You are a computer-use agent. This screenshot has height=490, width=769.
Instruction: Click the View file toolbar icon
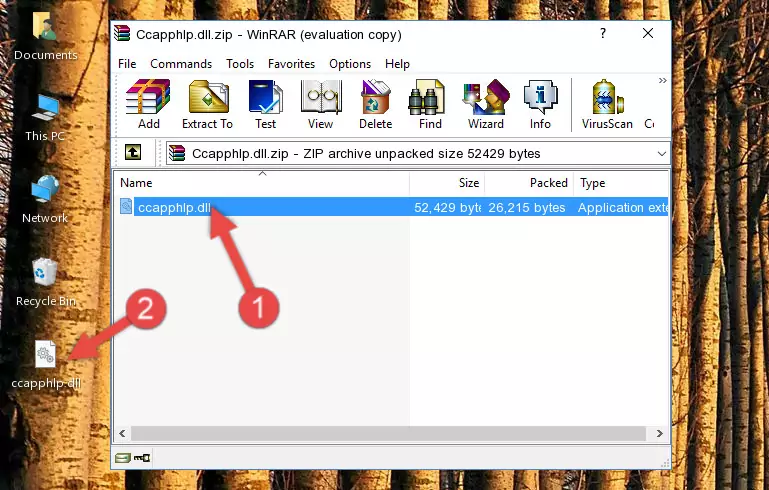(321, 104)
